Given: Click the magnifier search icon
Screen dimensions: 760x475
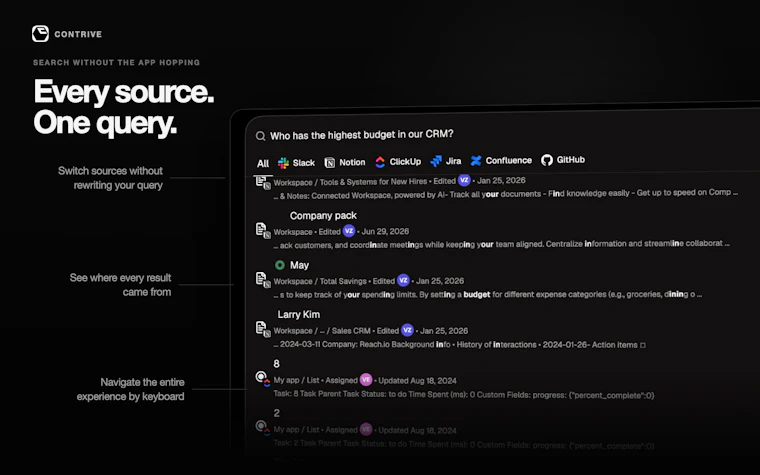Looking at the screenshot, I should click(261, 136).
